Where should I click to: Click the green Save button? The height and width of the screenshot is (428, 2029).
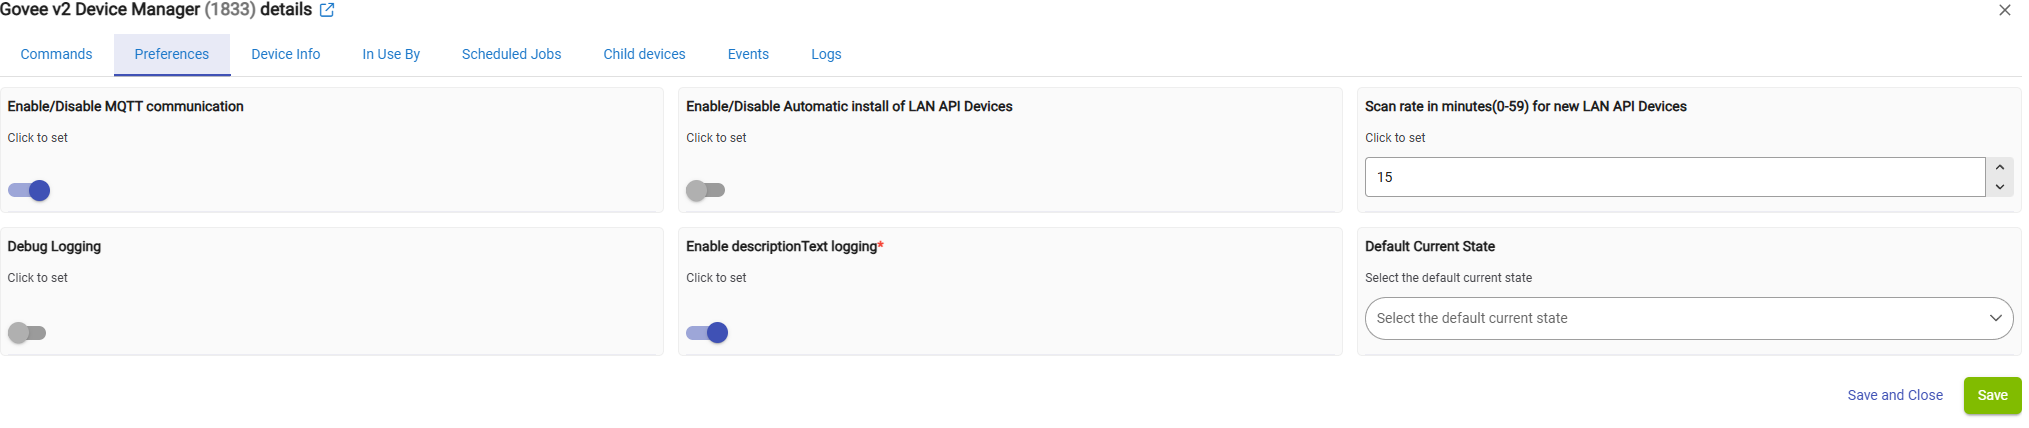(x=1992, y=395)
